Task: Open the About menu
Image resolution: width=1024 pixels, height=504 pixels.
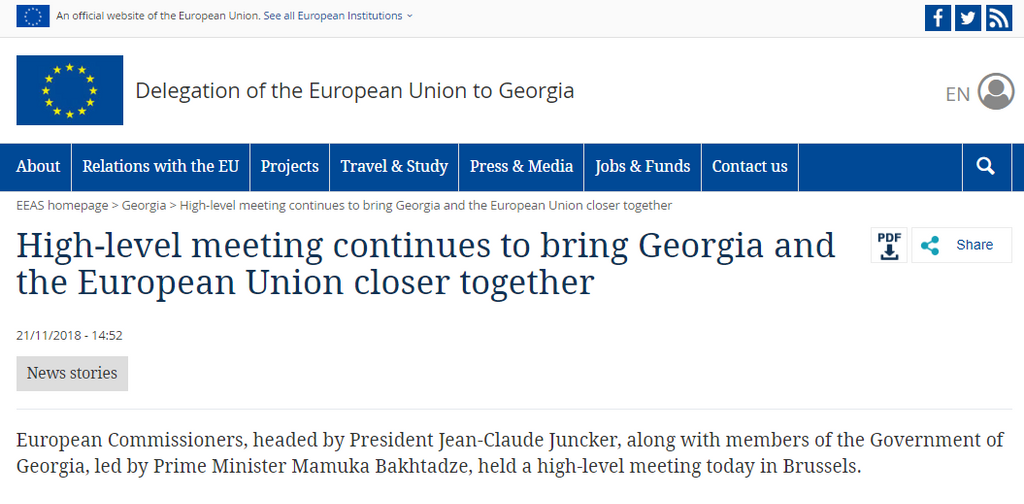Action: pyautogui.click(x=38, y=167)
